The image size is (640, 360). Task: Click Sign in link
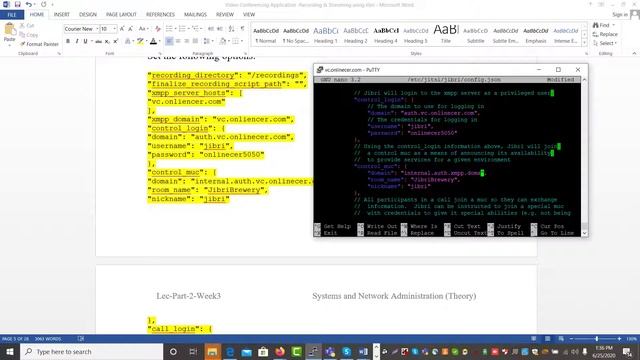[620, 15]
